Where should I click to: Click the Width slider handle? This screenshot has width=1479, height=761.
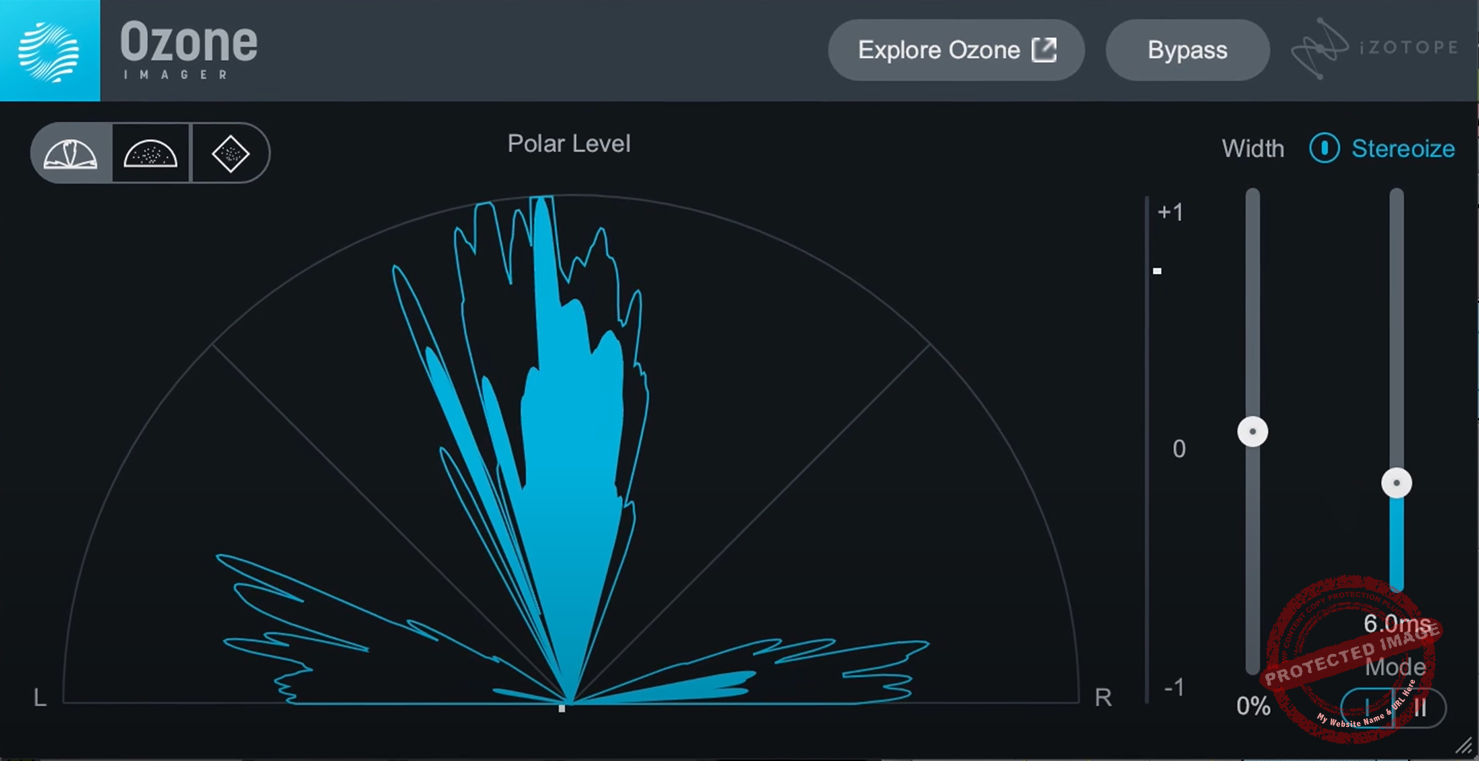tap(1252, 432)
